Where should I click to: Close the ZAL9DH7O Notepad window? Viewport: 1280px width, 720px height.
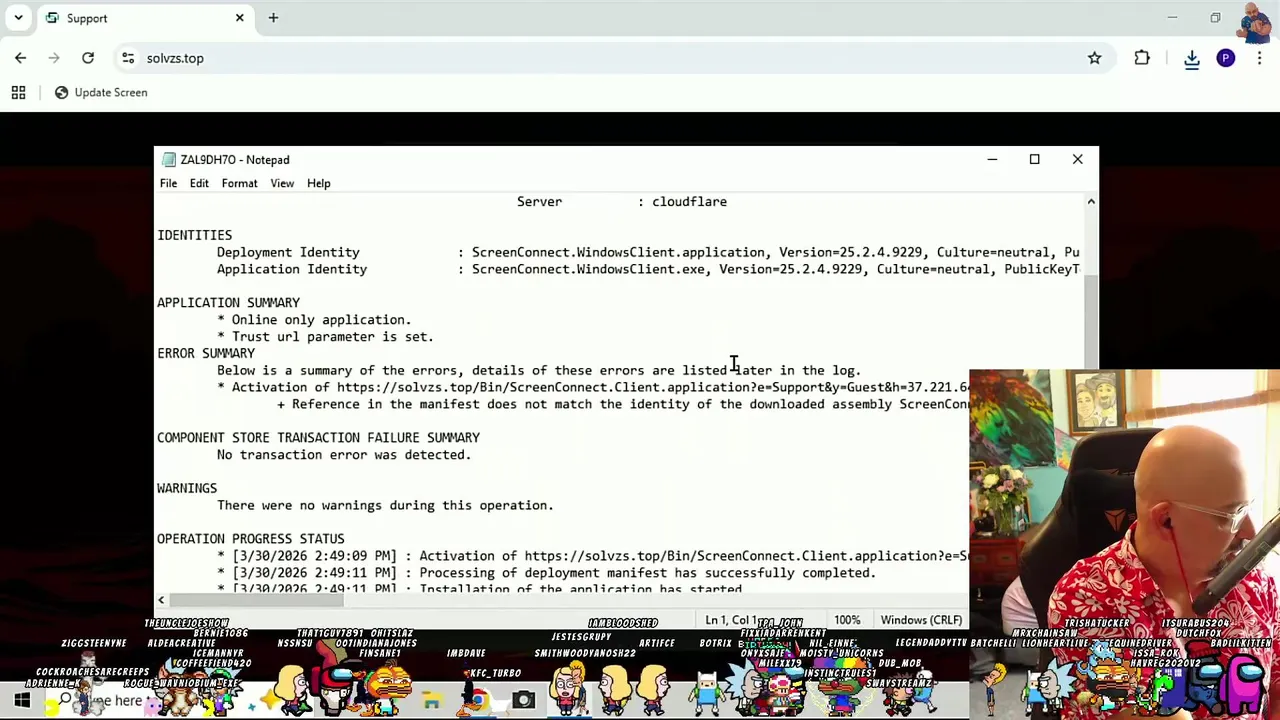[1077, 159]
